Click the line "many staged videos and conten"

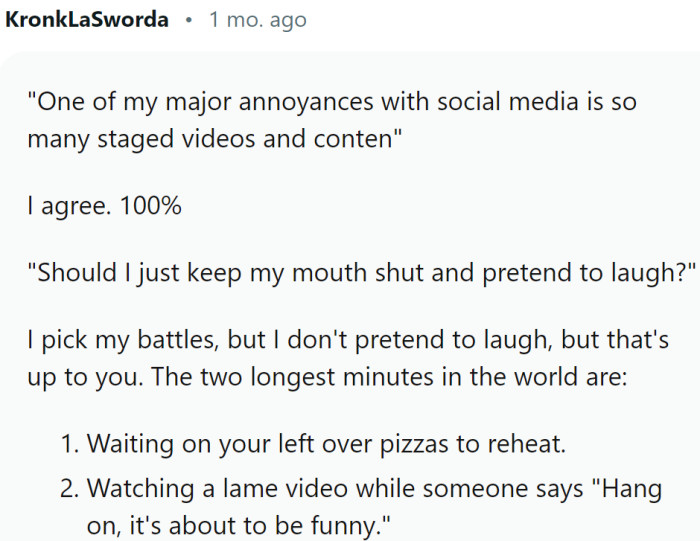point(215,139)
